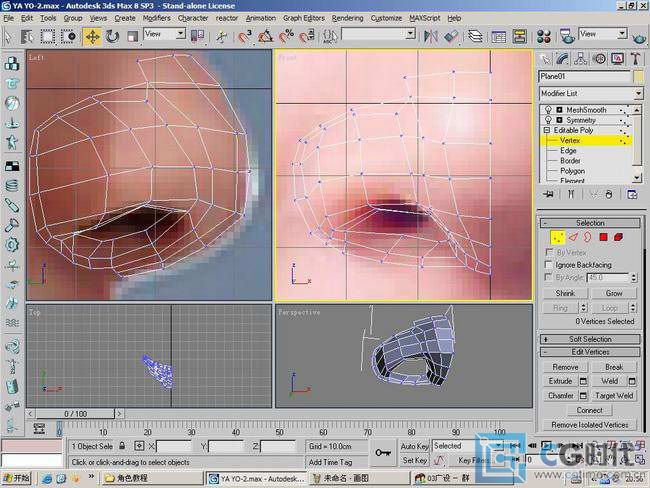Click the Align tool icon

point(451,36)
